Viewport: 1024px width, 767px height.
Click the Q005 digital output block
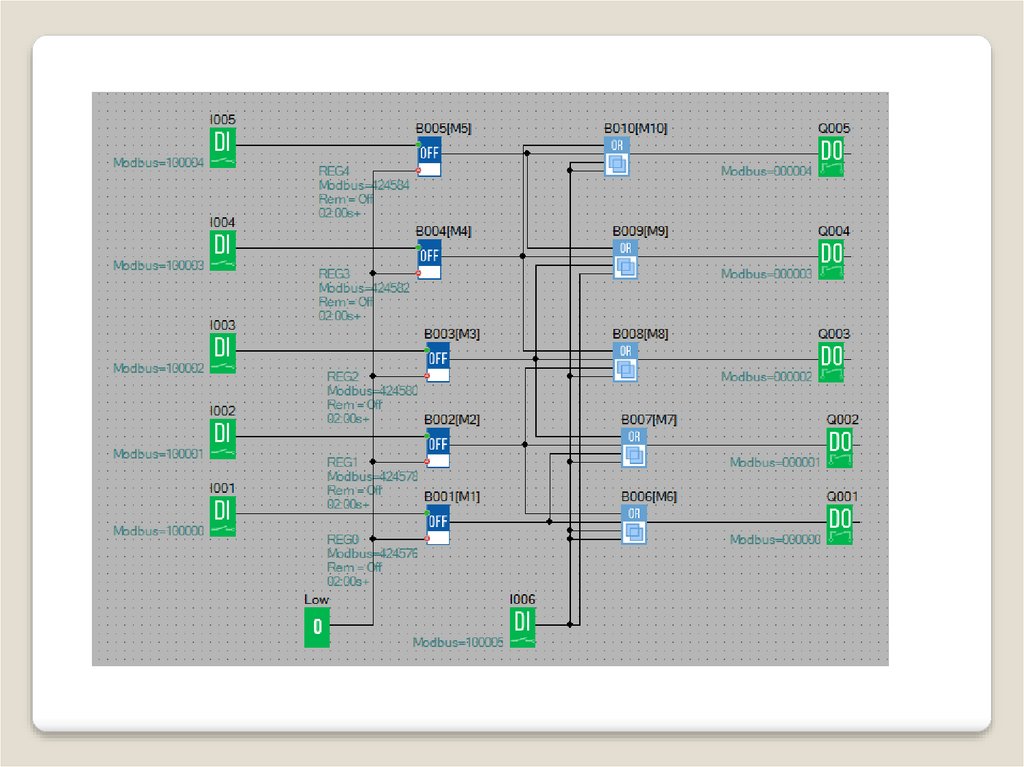tap(831, 156)
